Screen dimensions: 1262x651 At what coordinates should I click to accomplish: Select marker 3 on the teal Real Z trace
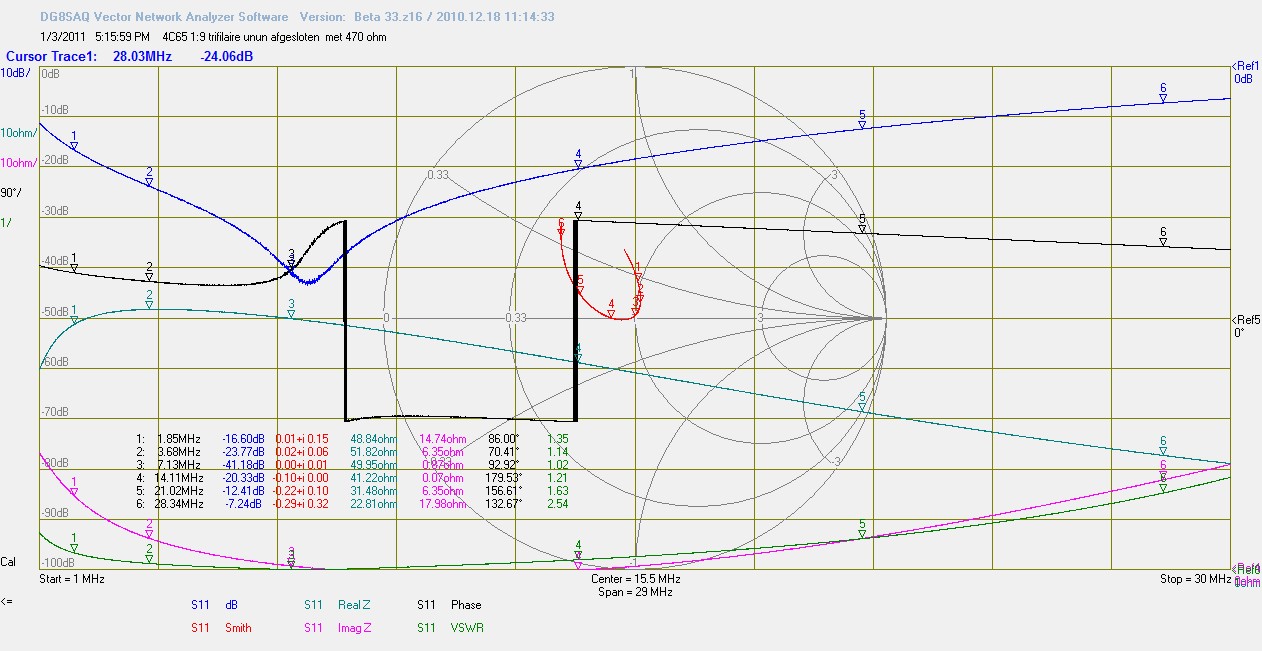click(291, 310)
